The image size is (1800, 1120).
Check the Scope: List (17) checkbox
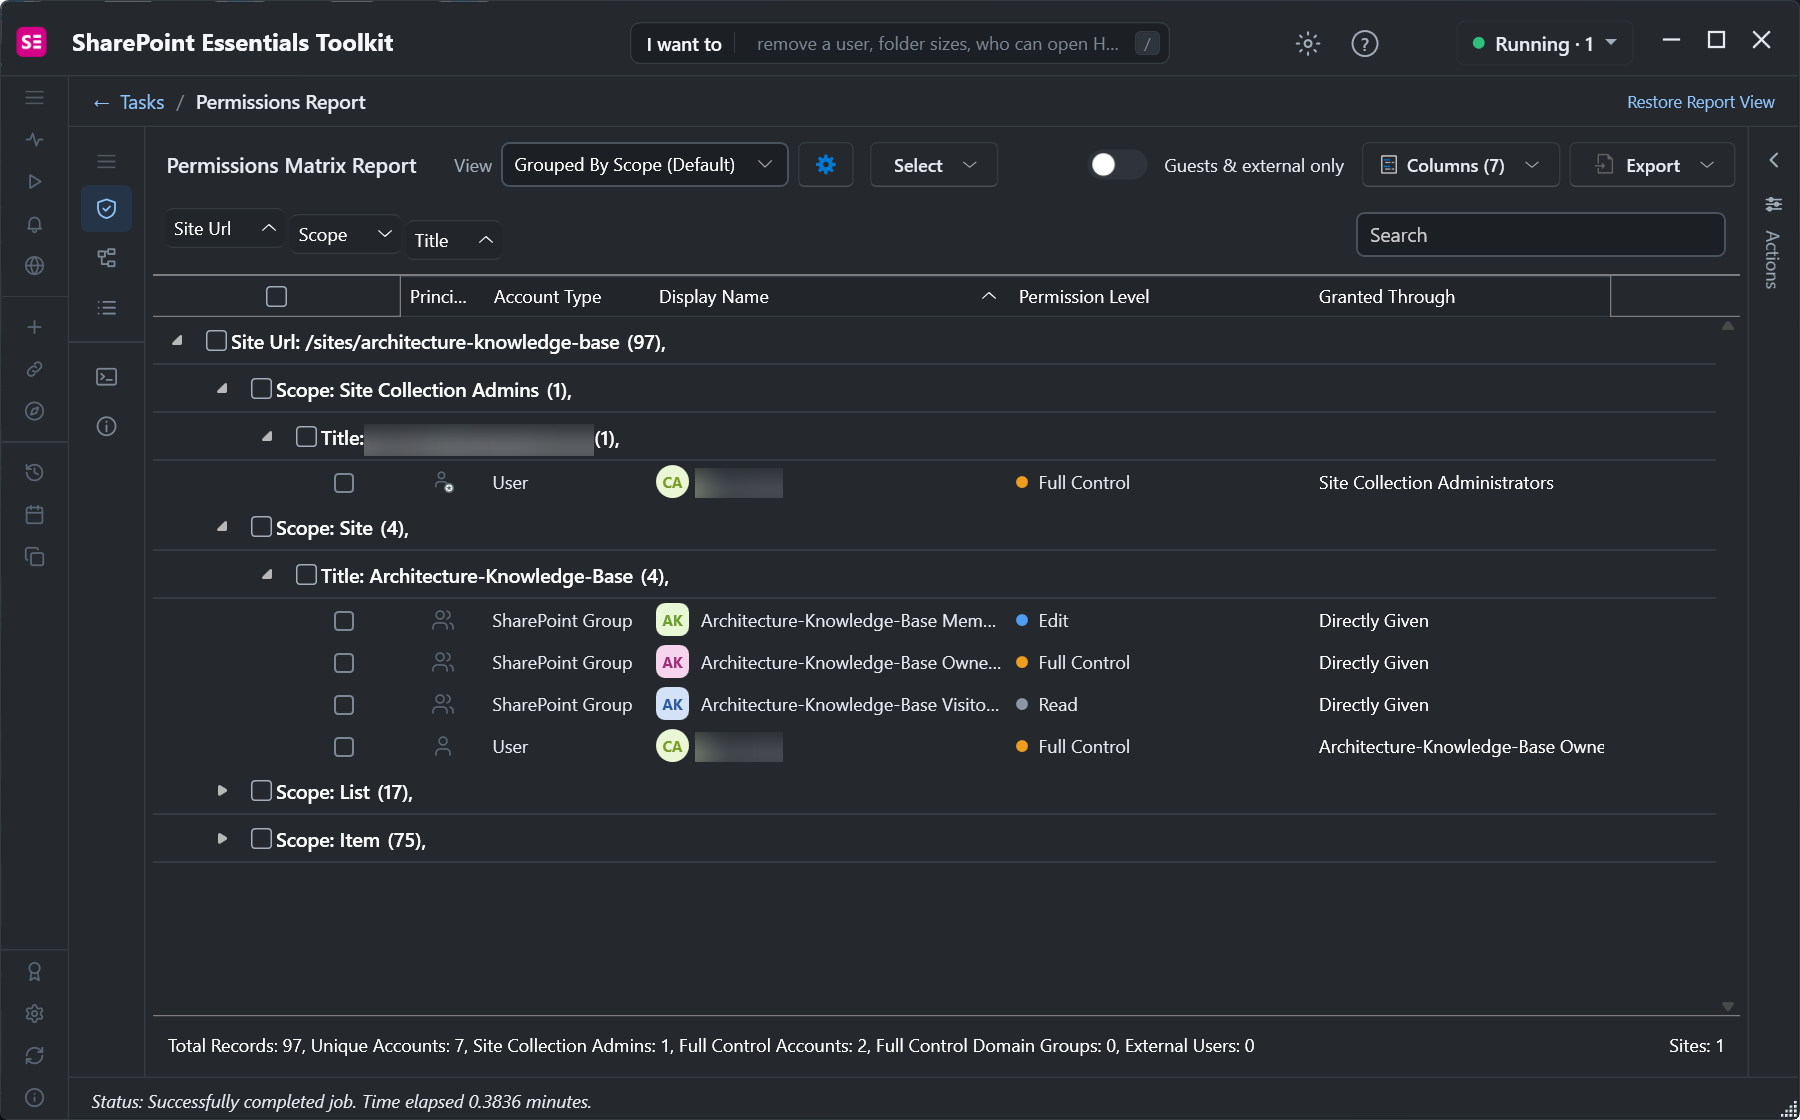click(x=261, y=790)
